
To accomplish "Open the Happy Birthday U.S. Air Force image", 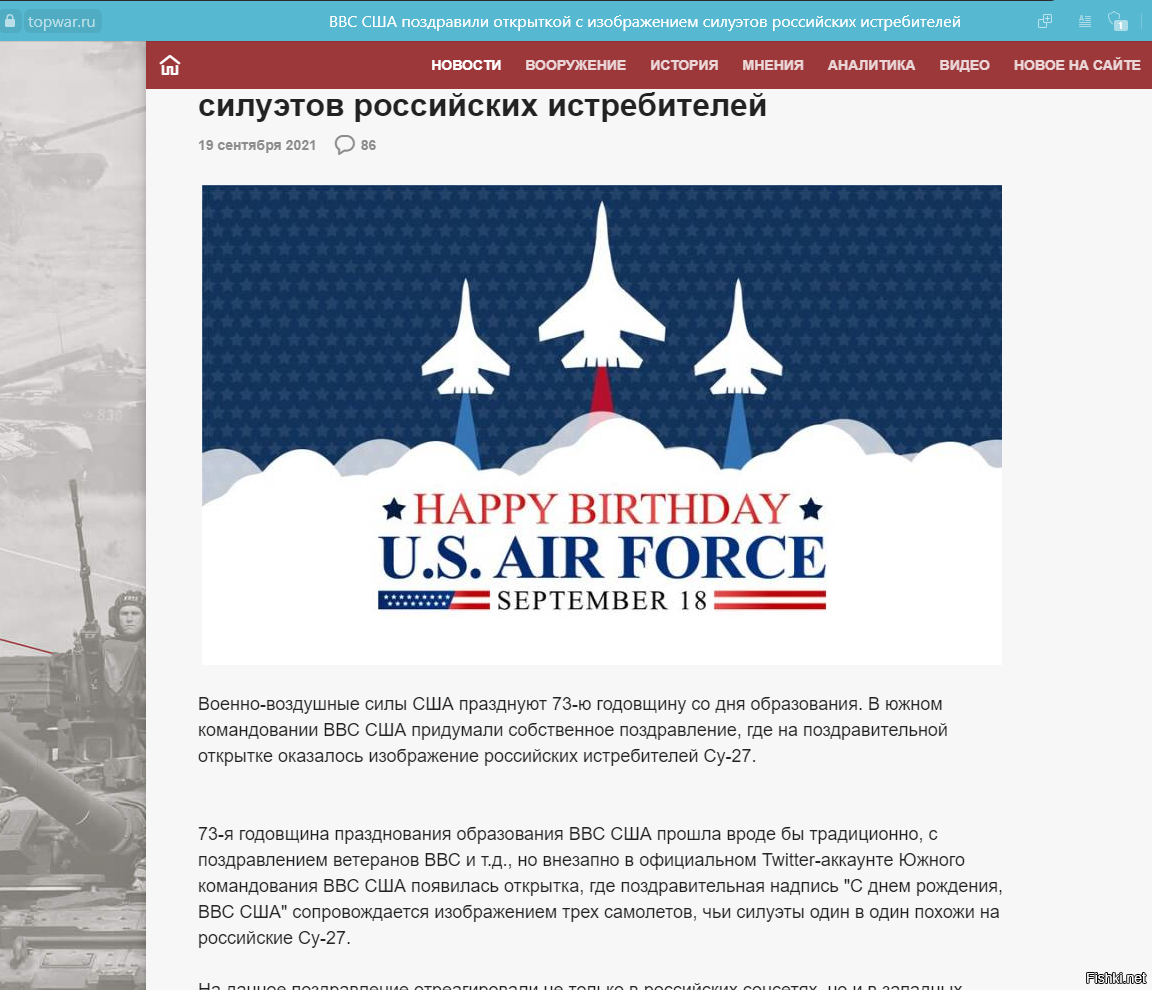I will click(602, 424).
